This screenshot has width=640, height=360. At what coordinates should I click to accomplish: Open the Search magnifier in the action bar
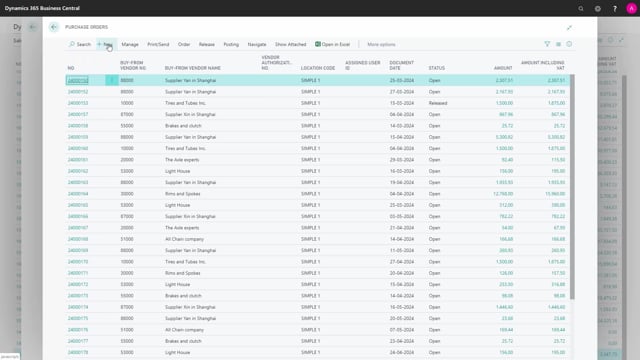pyautogui.click(x=72, y=44)
